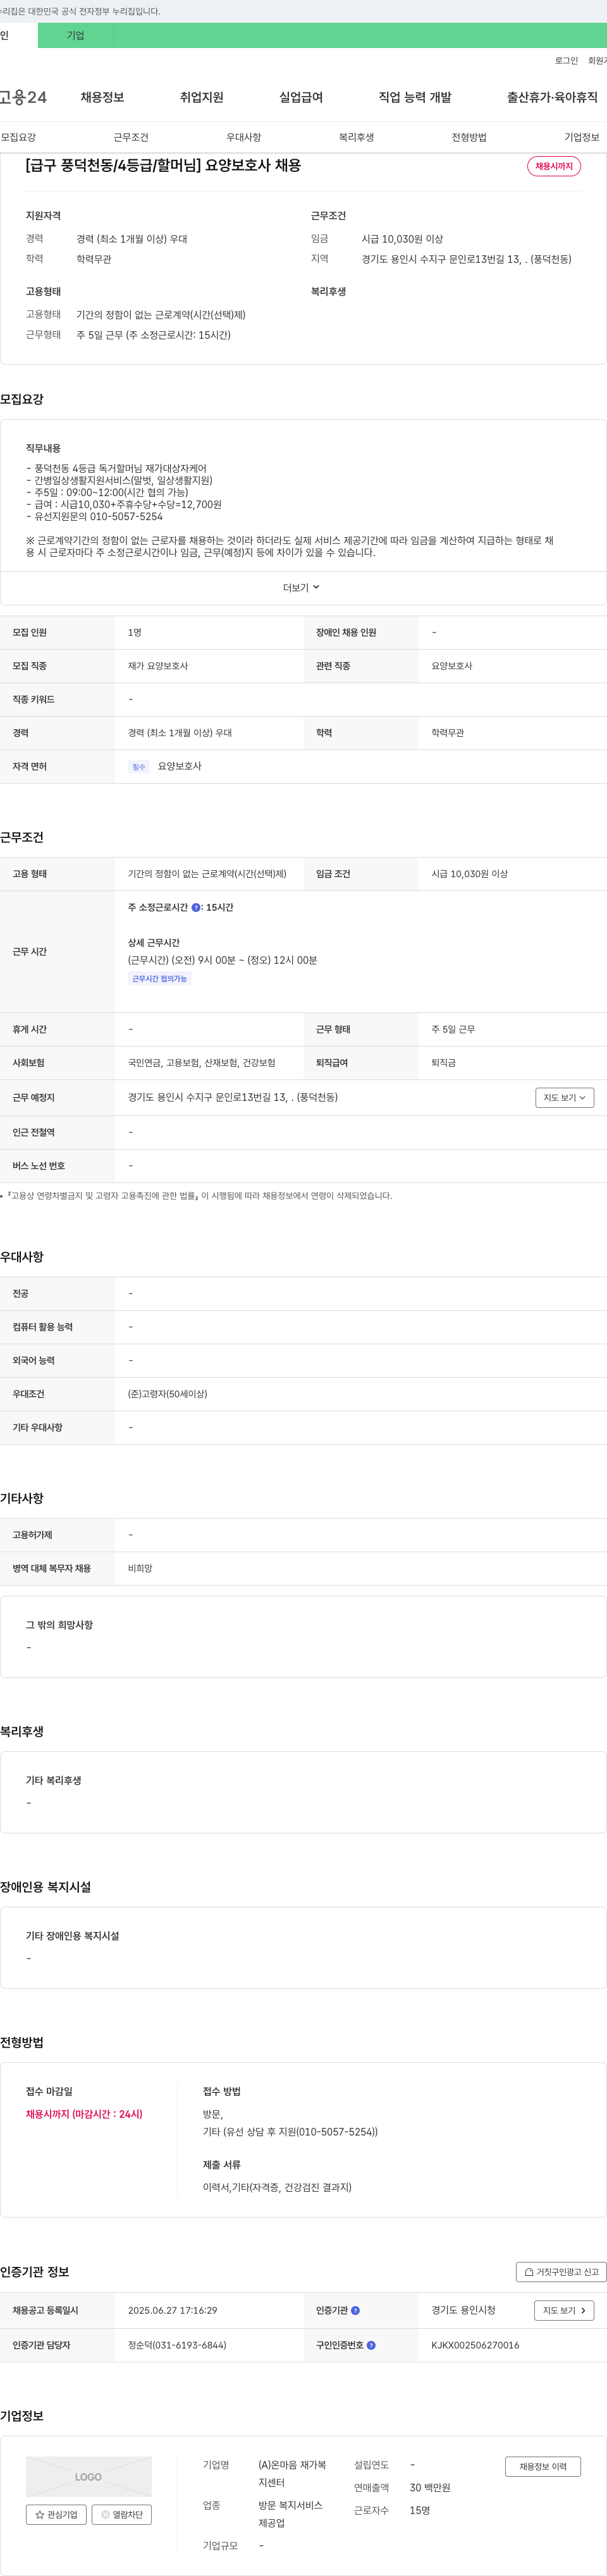Jump to the 복리후생 section tab
The width and height of the screenshot is (607, 2576).
click(356, 137)
